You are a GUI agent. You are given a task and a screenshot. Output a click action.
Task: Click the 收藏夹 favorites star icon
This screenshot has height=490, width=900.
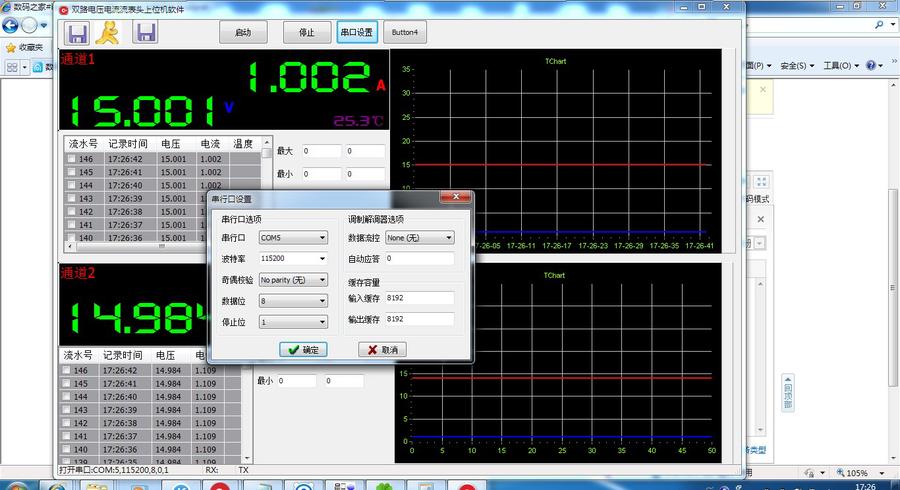click(x=11, y=46)
